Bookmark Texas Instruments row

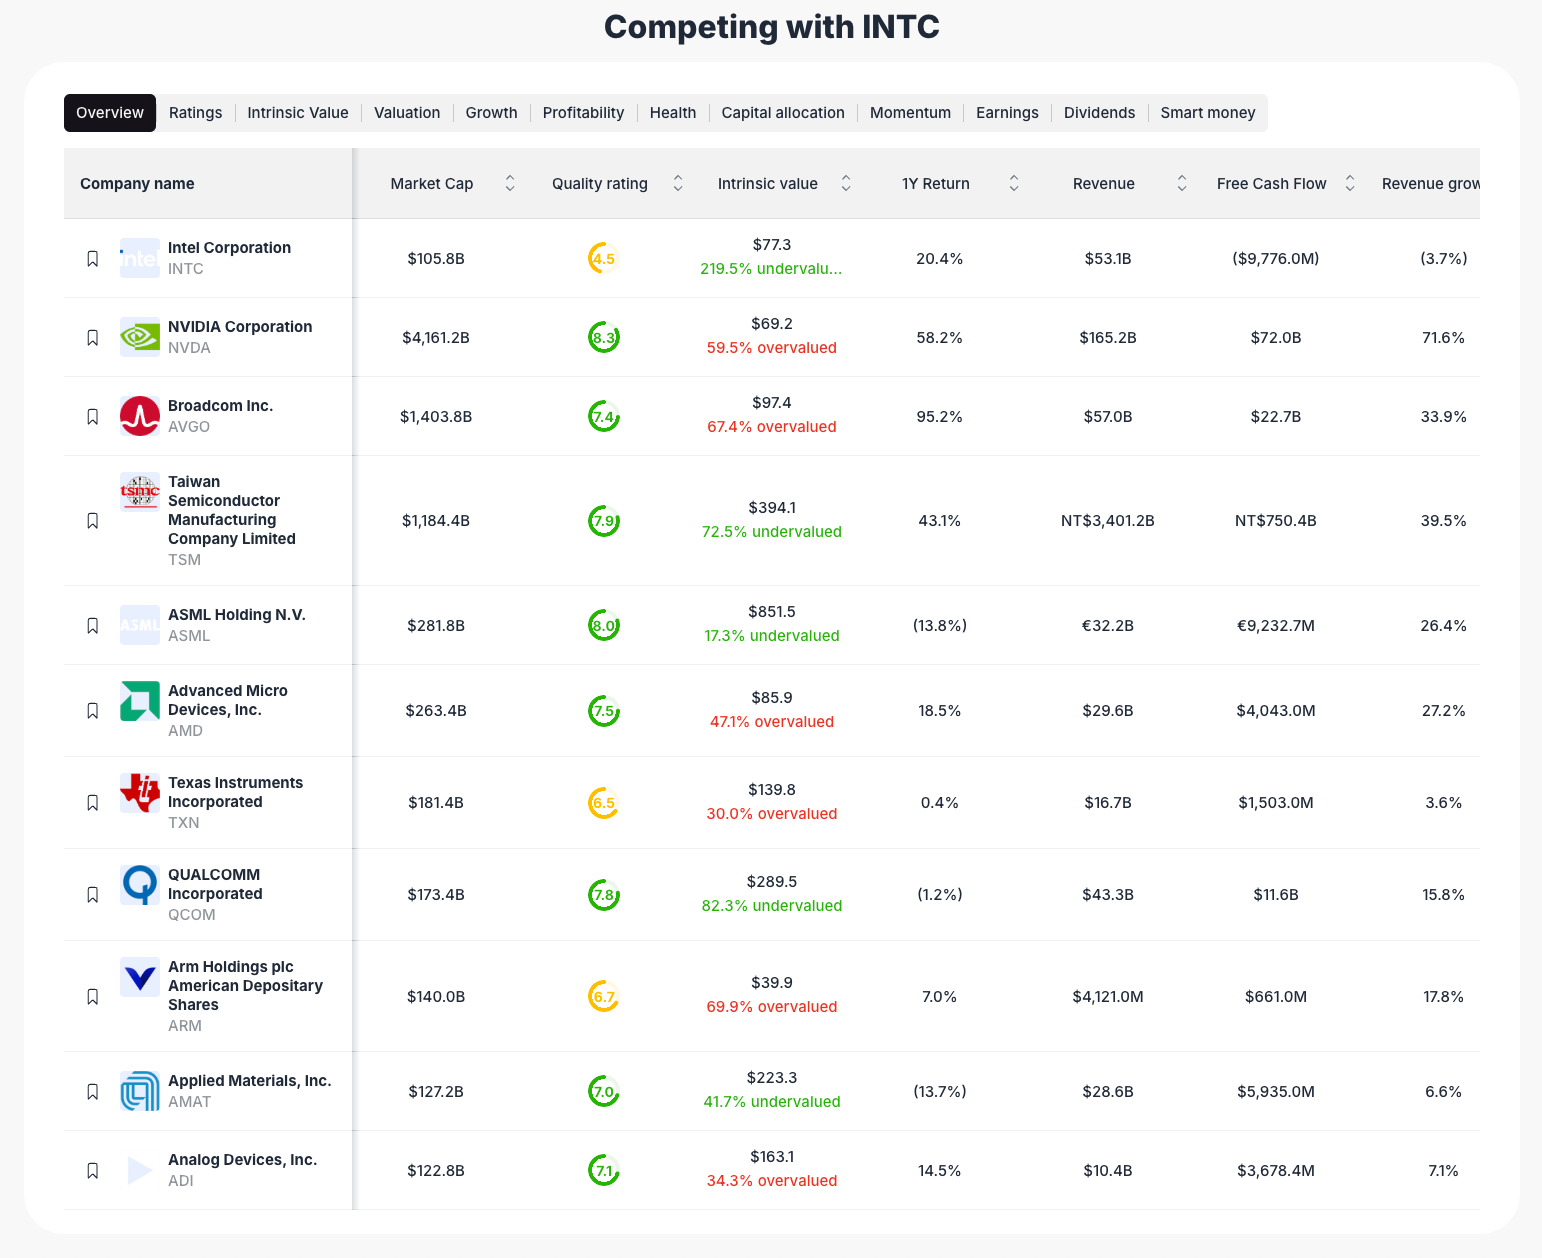tap(93, 802)
